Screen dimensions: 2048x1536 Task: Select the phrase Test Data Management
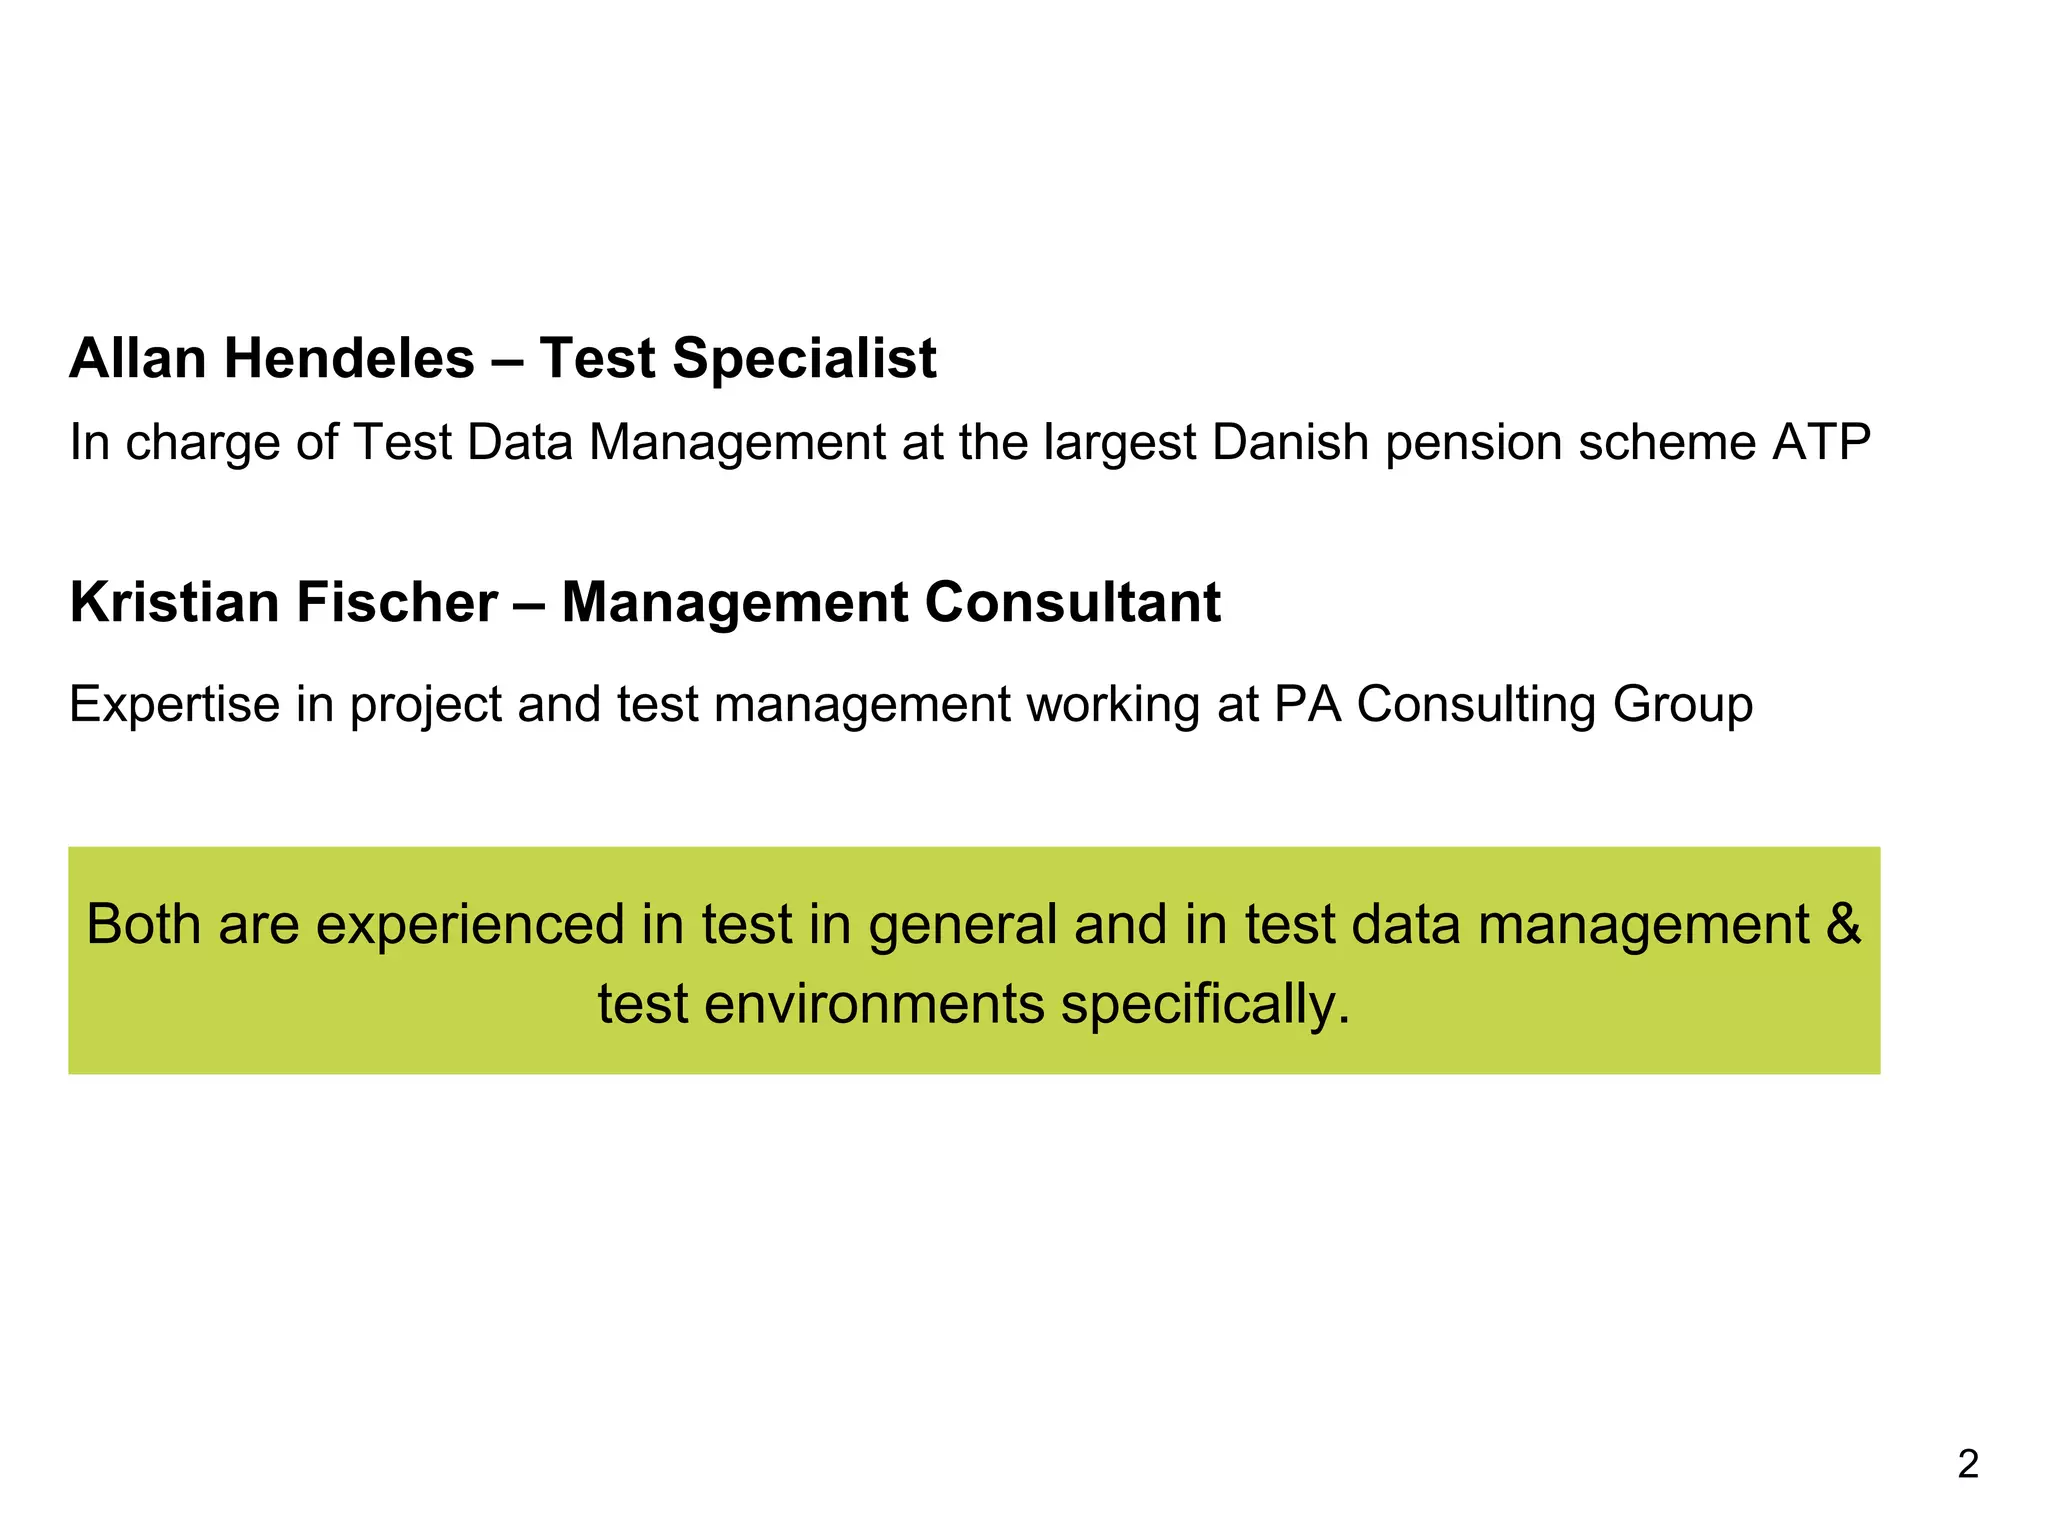pos(620,442)
